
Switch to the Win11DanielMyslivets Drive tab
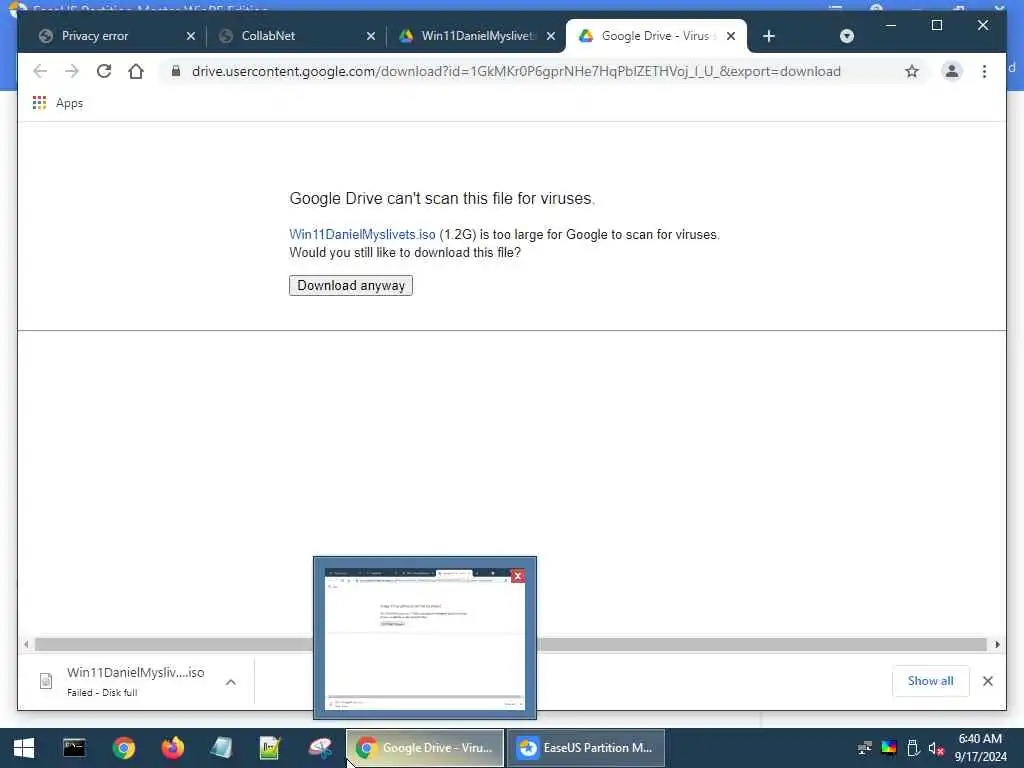point(477,36)
